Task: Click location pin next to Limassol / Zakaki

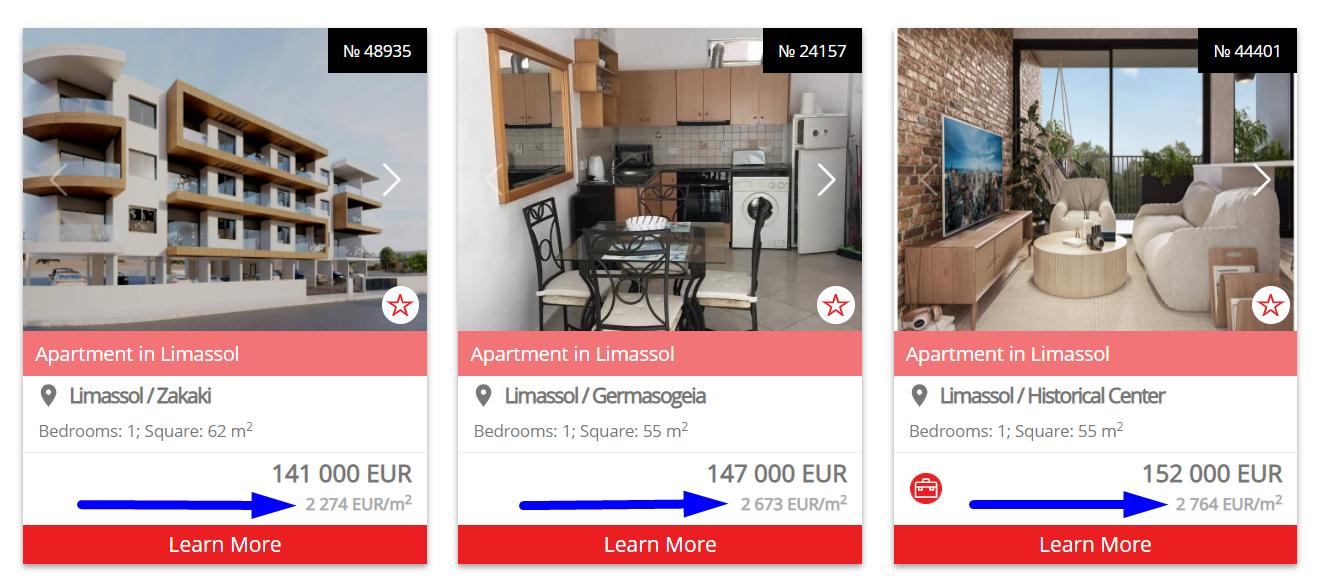Action: (48, 396)
